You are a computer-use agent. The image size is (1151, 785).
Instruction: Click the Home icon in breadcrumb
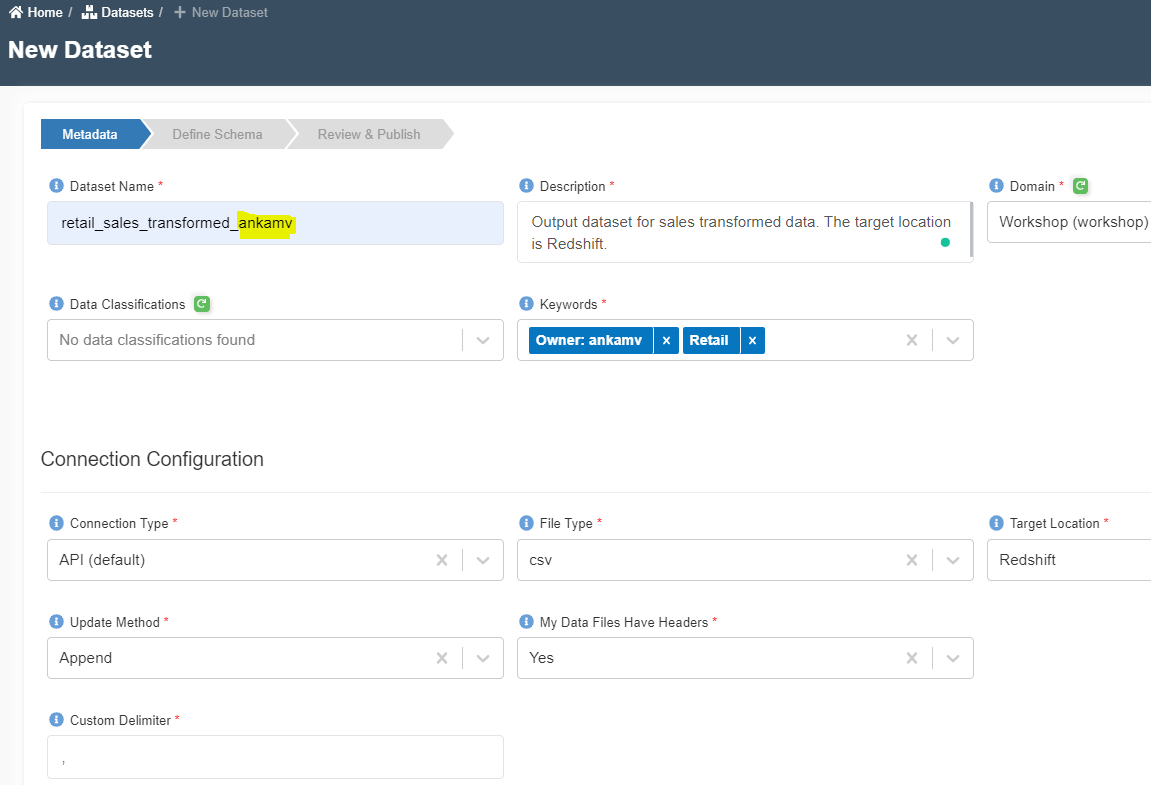coord(15,12)
